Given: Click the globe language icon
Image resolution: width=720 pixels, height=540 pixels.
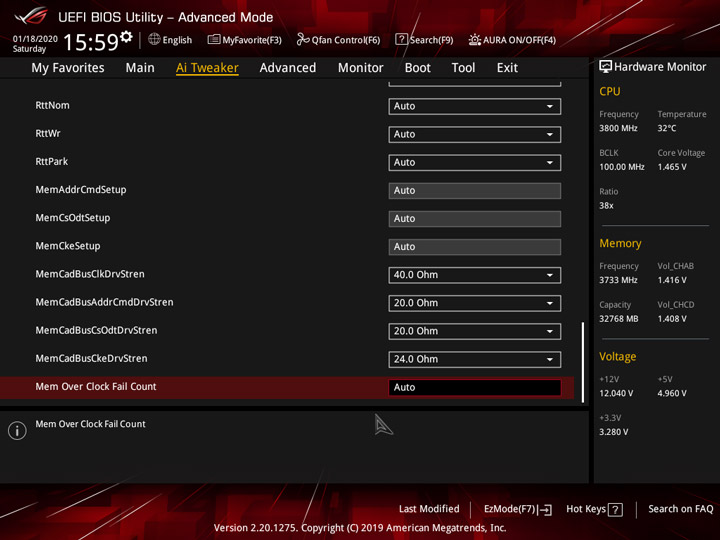Looking at the screenshot, I should (x=154, y=39).
